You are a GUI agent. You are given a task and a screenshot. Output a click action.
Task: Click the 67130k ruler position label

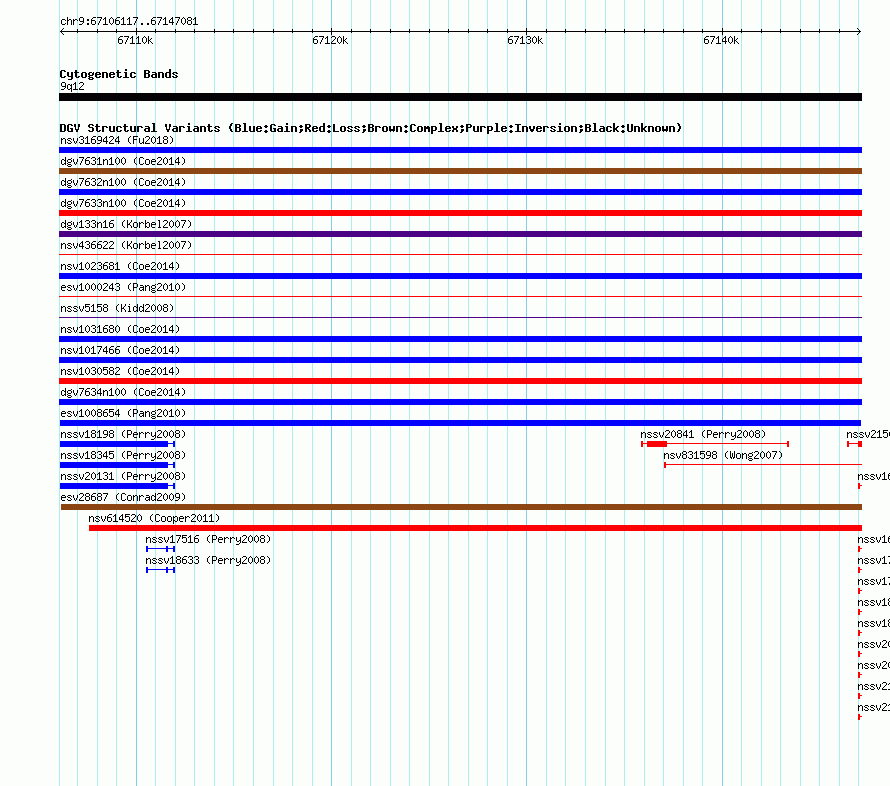point(525,40)
